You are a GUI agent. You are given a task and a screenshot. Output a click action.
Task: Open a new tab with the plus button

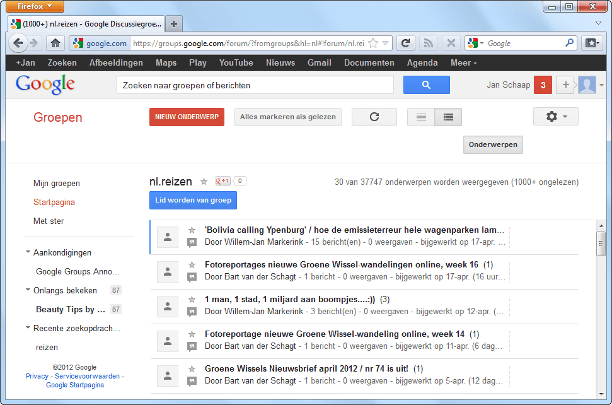174,24
